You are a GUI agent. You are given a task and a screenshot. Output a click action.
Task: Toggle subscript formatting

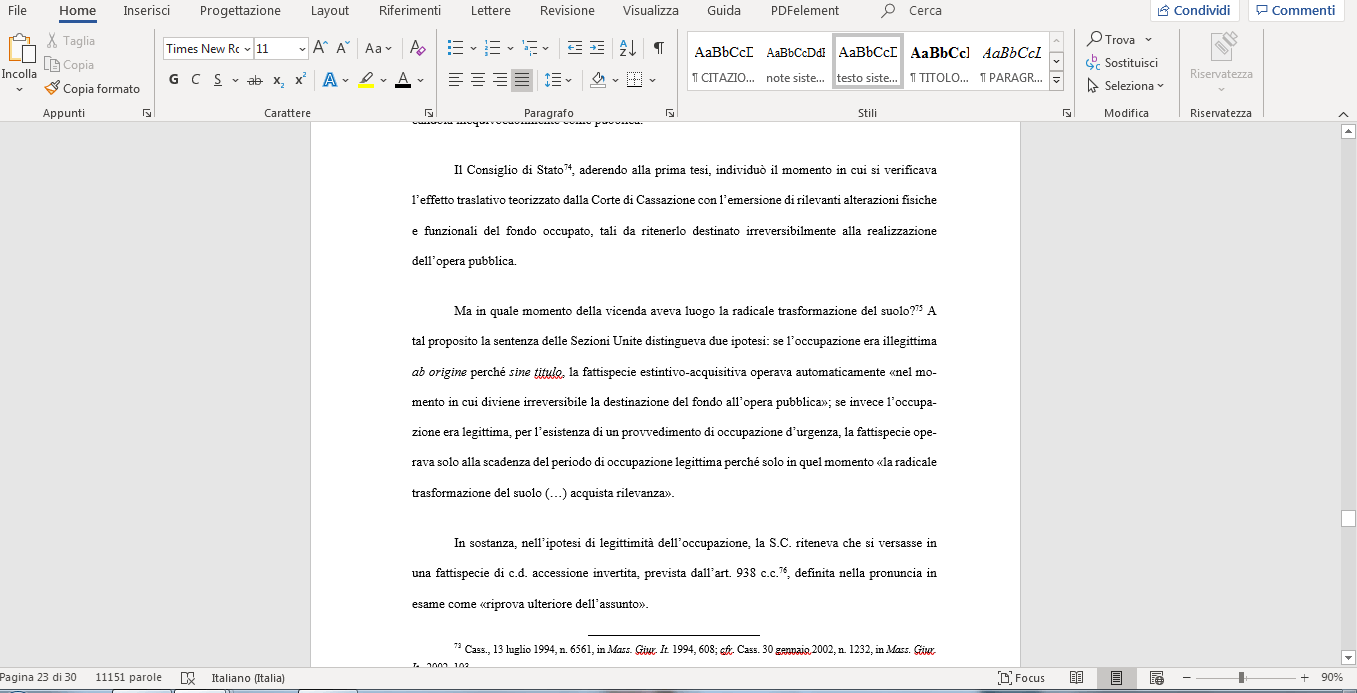tap(279, 80)
